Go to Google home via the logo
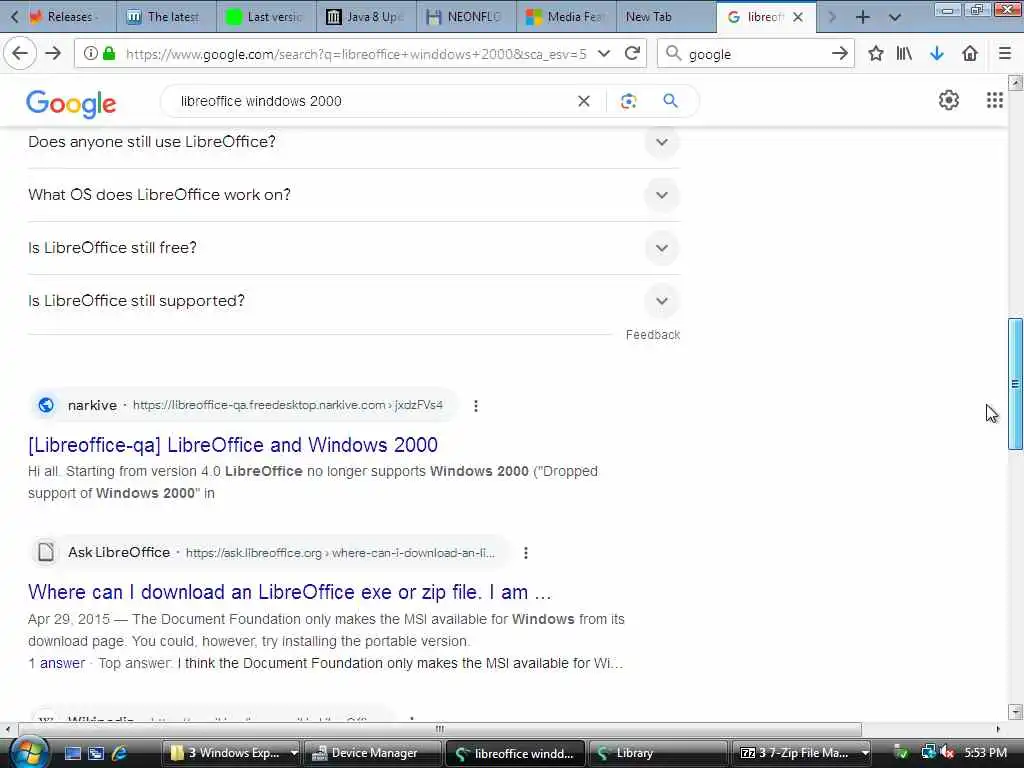 [71, 103]
